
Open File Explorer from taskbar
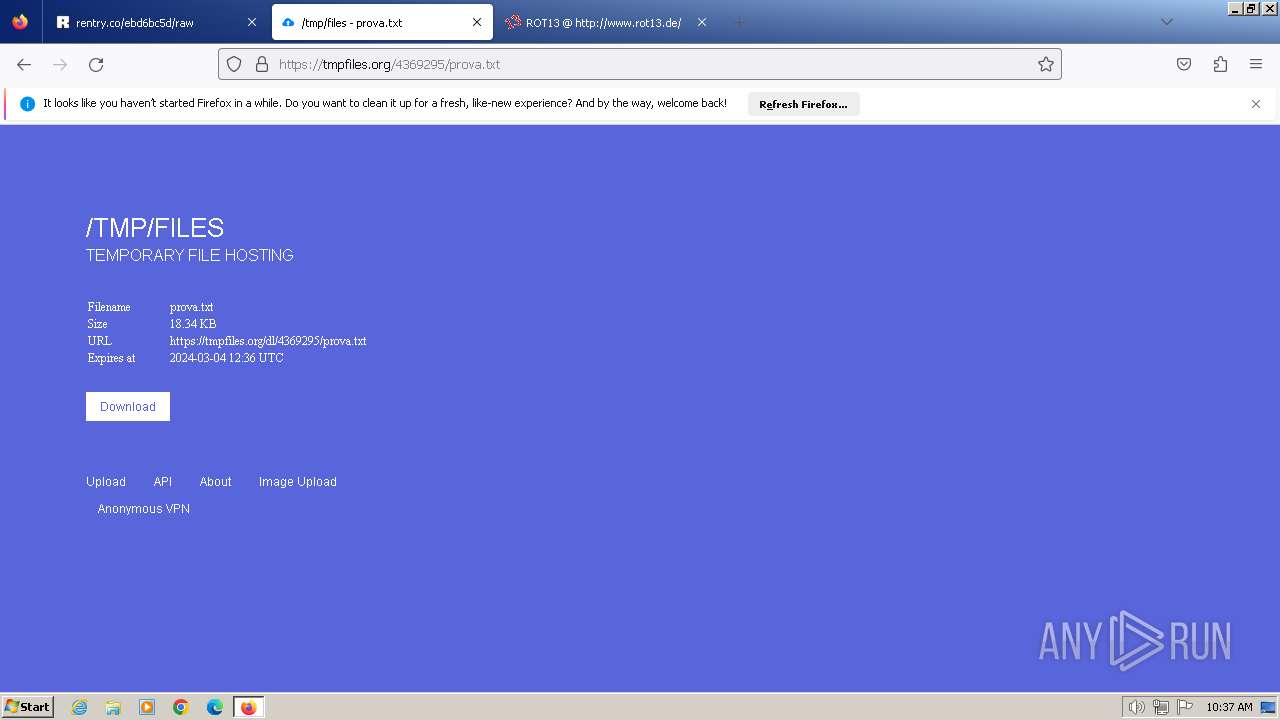(113, 707)
